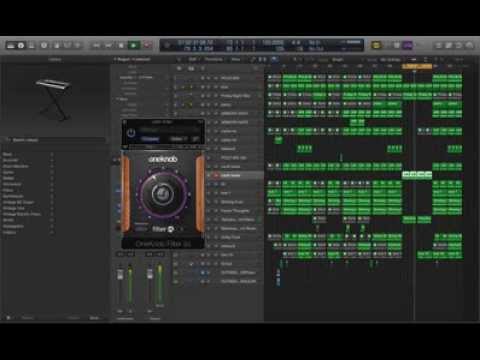Open the Library gear action menu

(9, 318)
